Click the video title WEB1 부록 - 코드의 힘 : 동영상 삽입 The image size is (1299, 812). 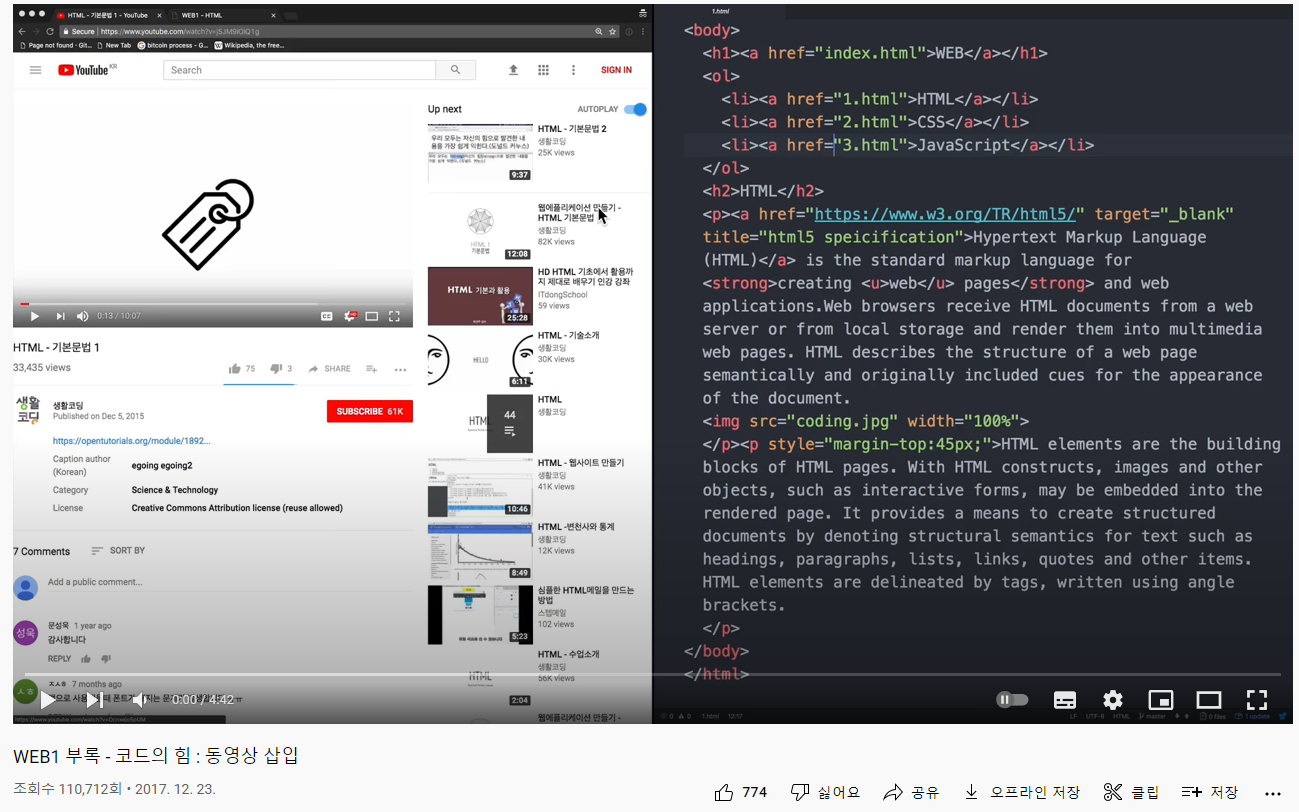coord(156,756)
